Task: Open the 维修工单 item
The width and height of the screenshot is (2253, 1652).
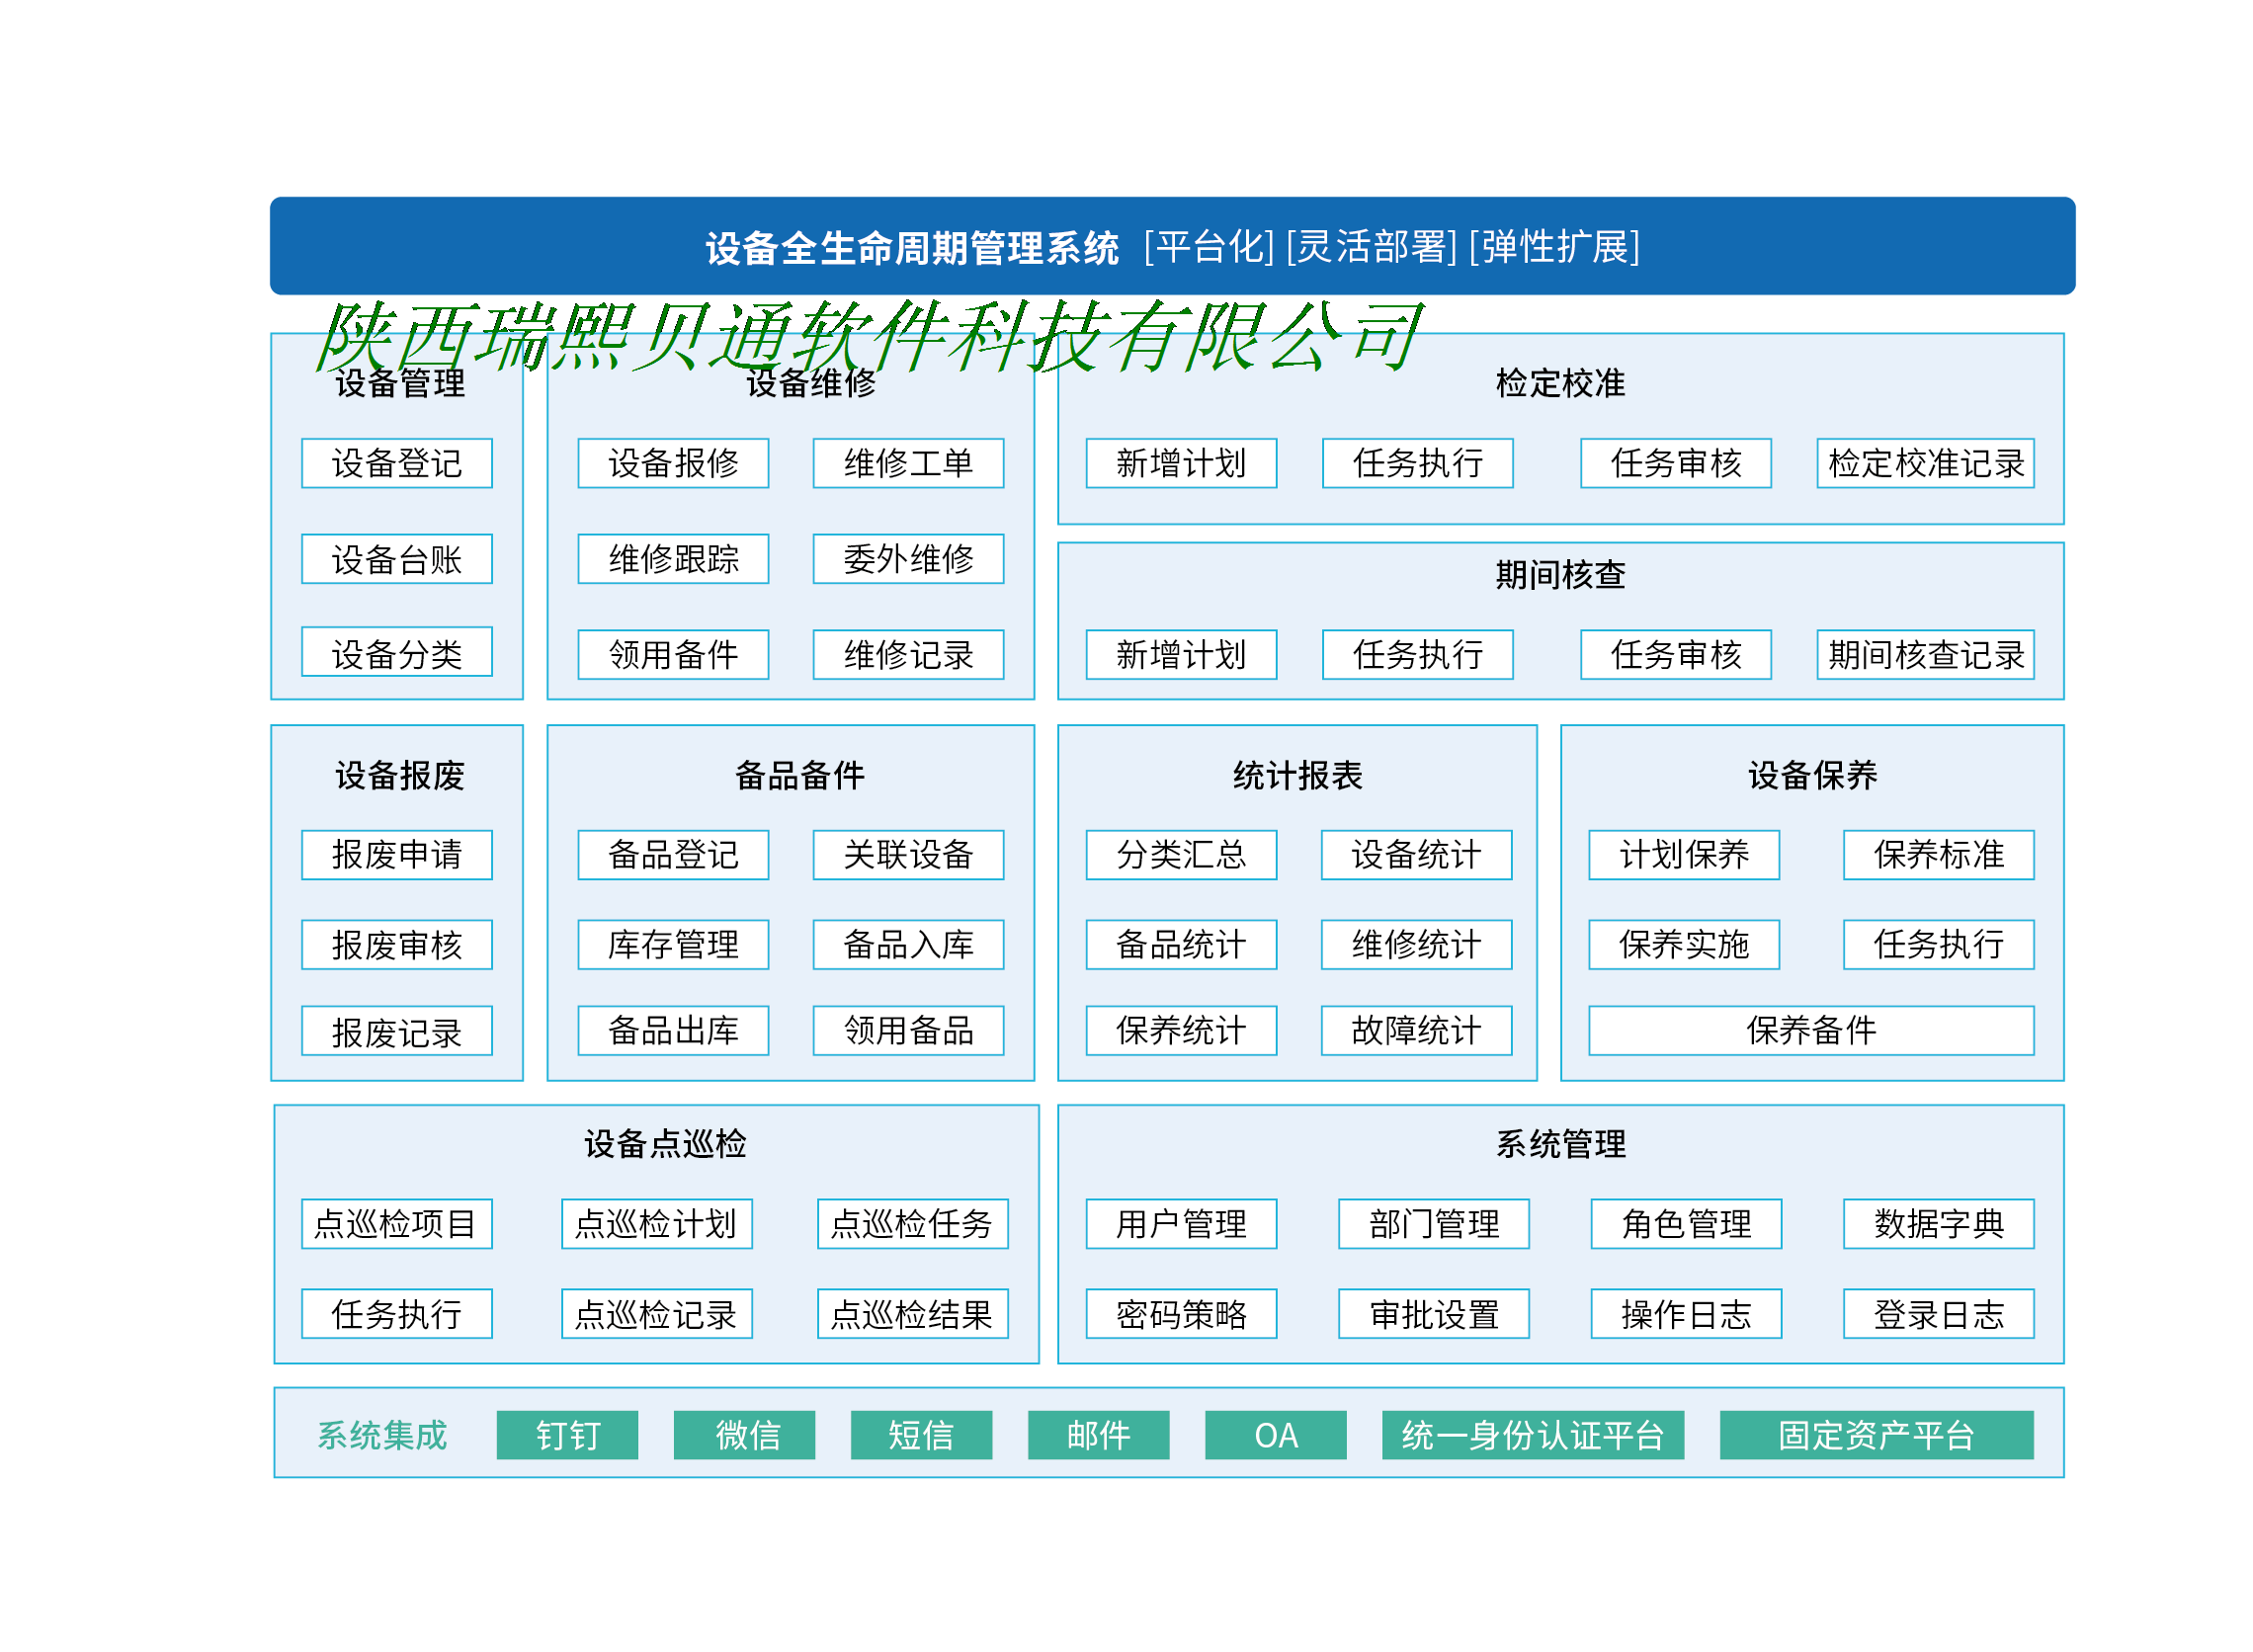Action: (908, 463)
